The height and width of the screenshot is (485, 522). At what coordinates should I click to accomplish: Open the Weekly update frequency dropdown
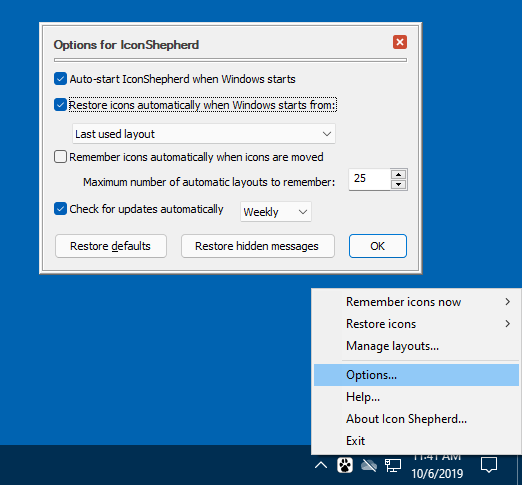tap(276, 212)
